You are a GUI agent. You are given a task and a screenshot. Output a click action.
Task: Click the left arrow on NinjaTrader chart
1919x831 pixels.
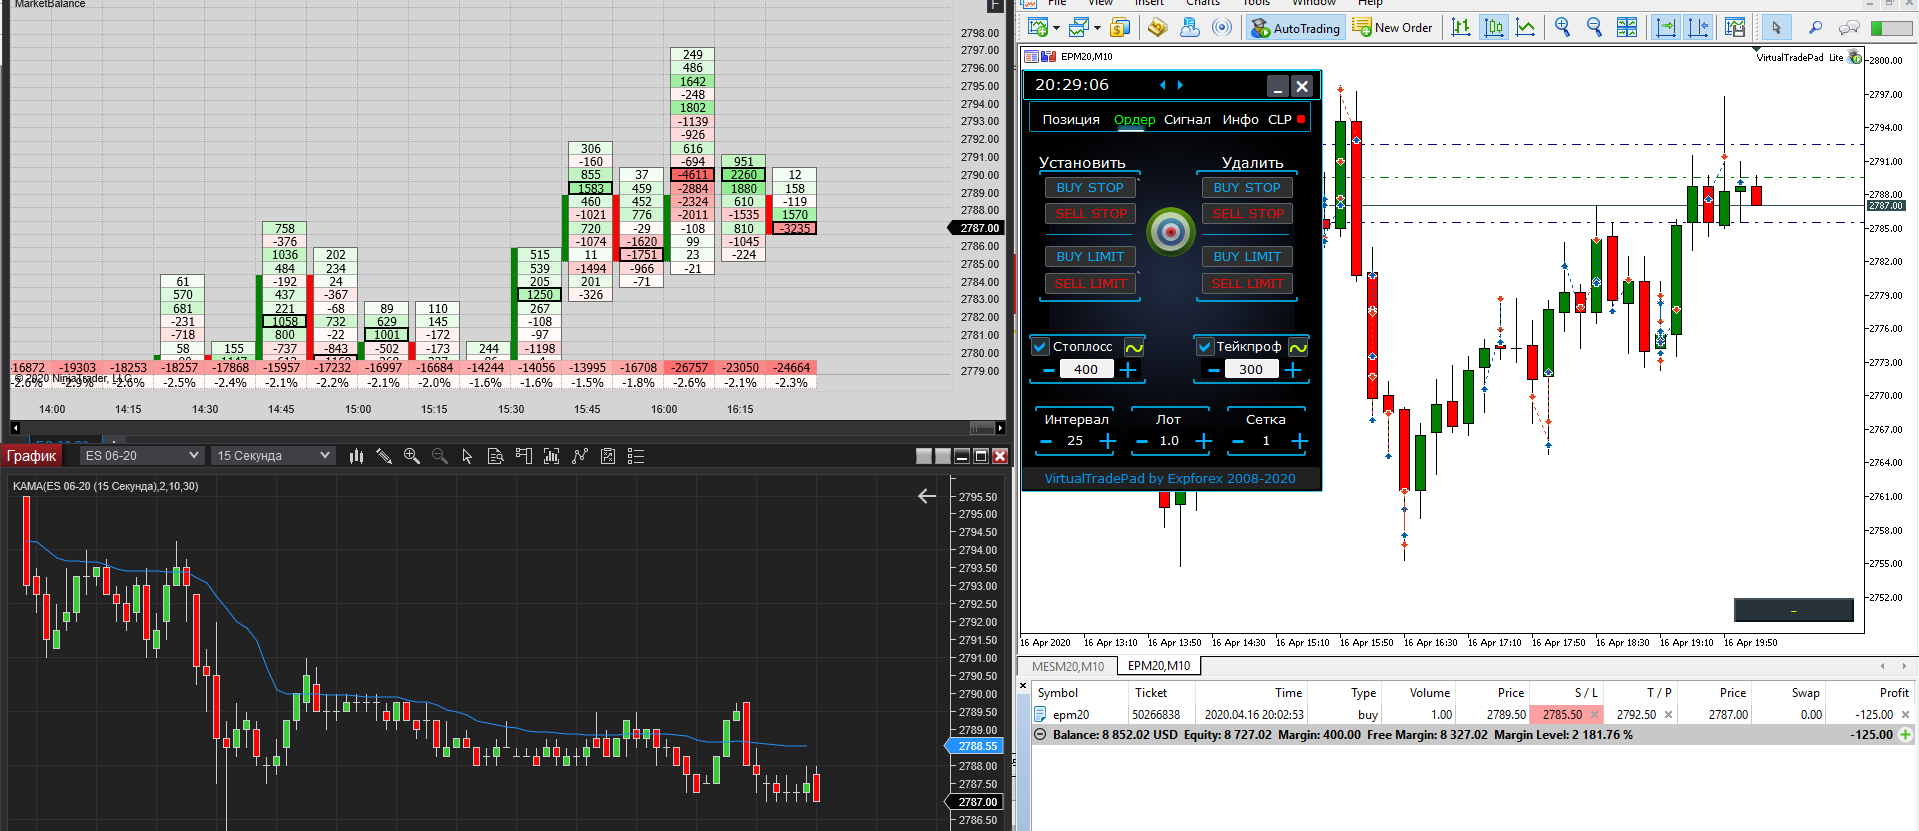click(x=927, y=496)
